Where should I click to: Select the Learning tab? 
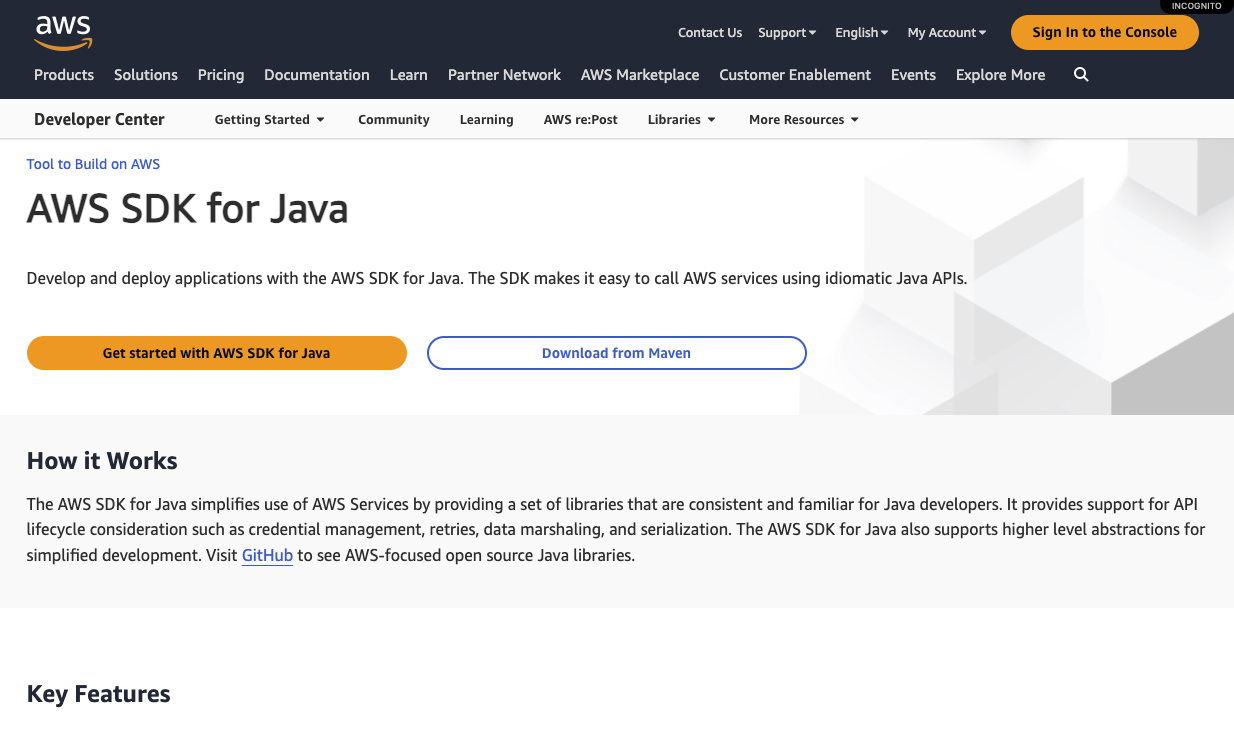point(487,120)
